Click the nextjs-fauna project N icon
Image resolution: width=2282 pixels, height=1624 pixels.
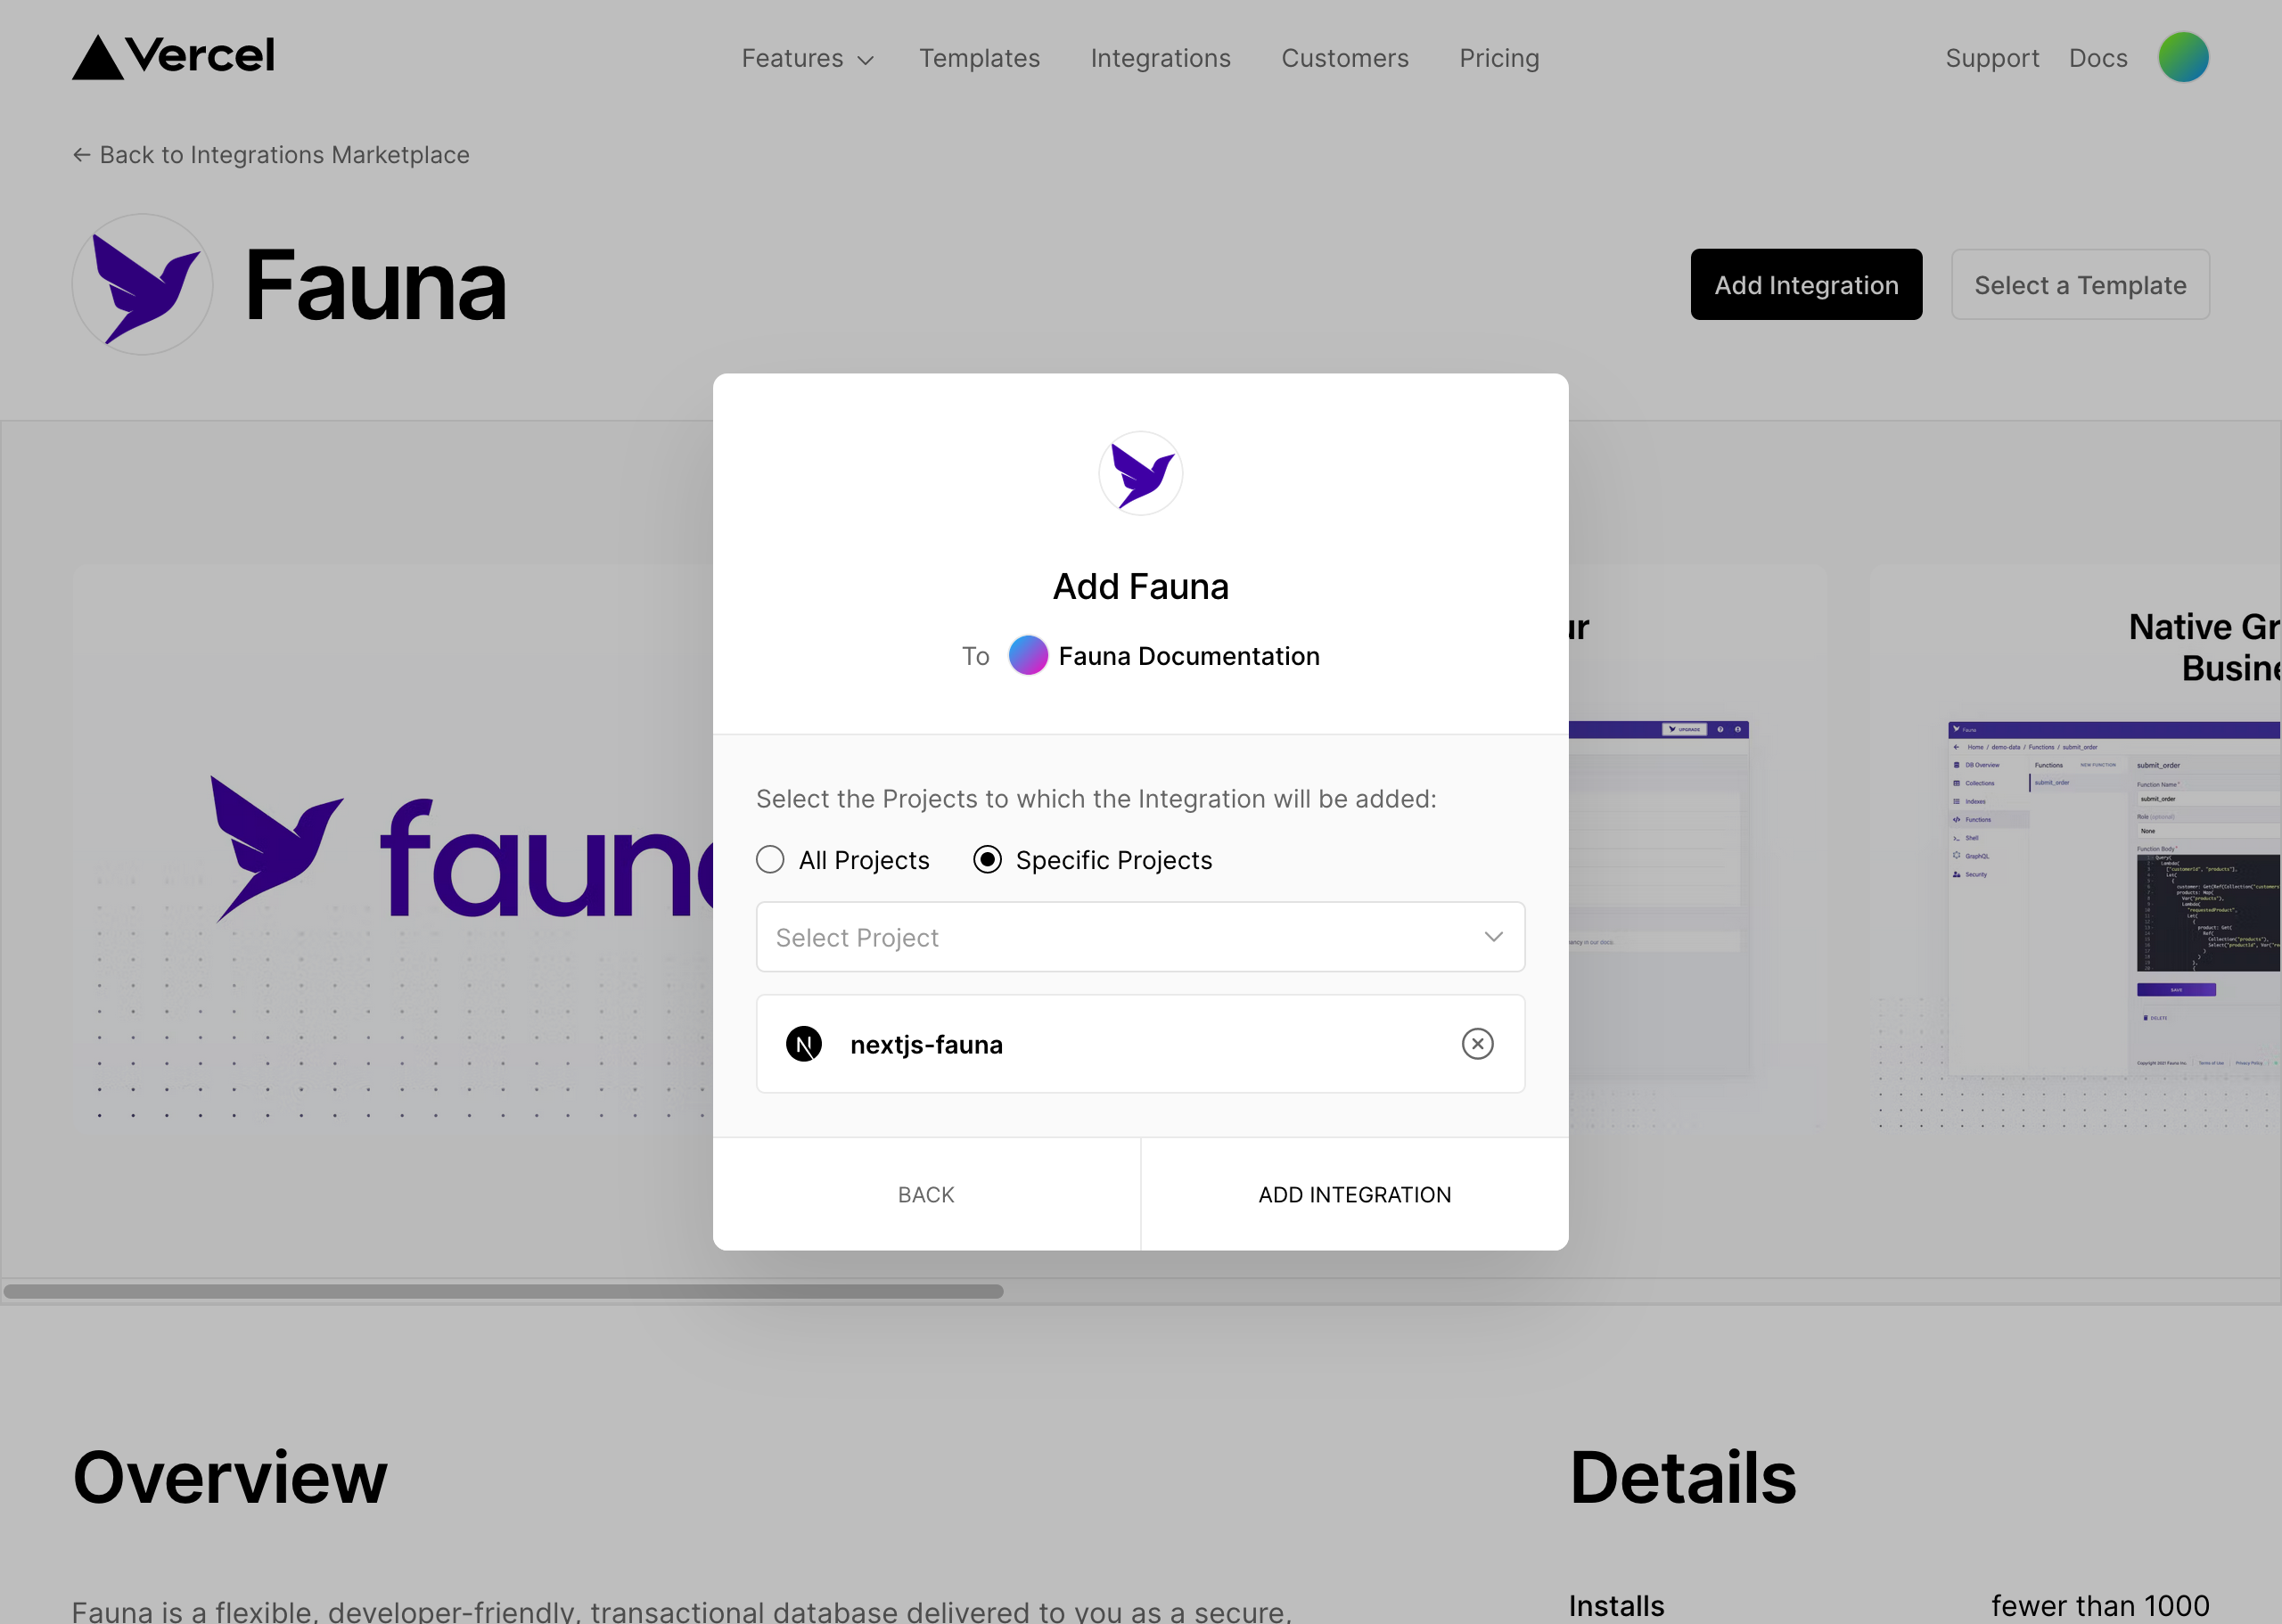click(x=803, y=1044)
